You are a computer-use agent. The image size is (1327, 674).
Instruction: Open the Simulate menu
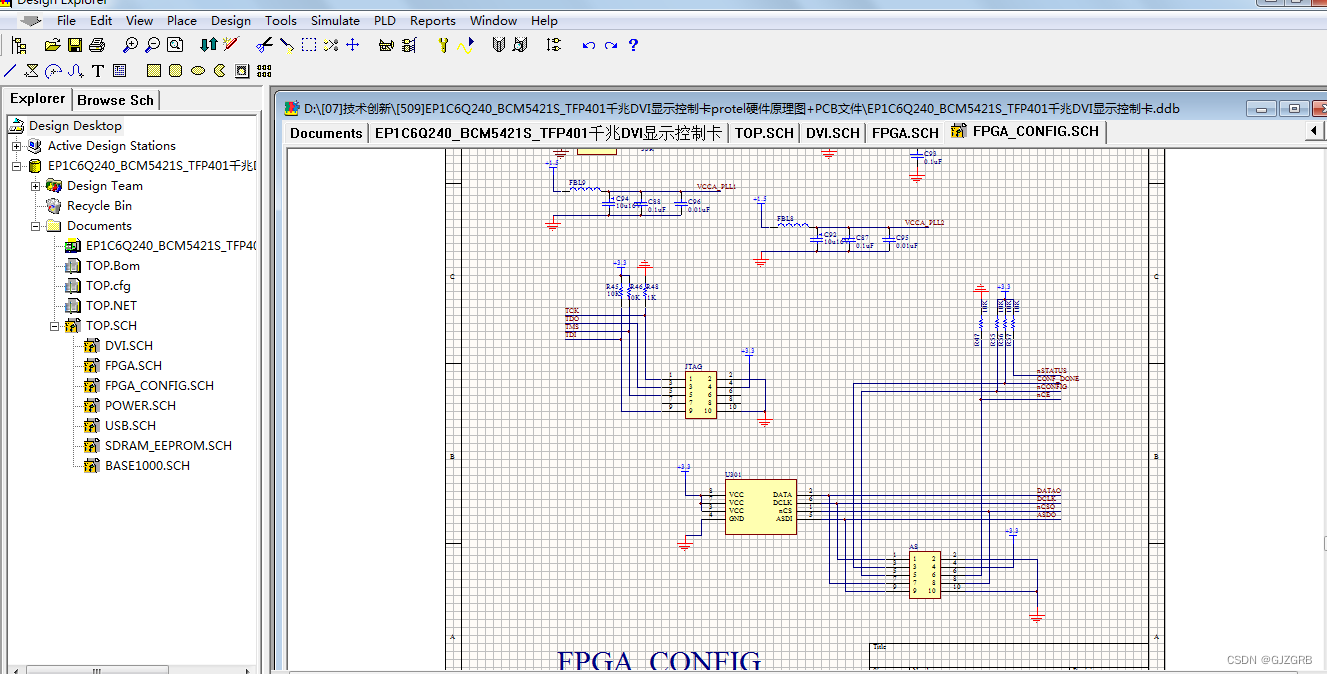[335, 20]
